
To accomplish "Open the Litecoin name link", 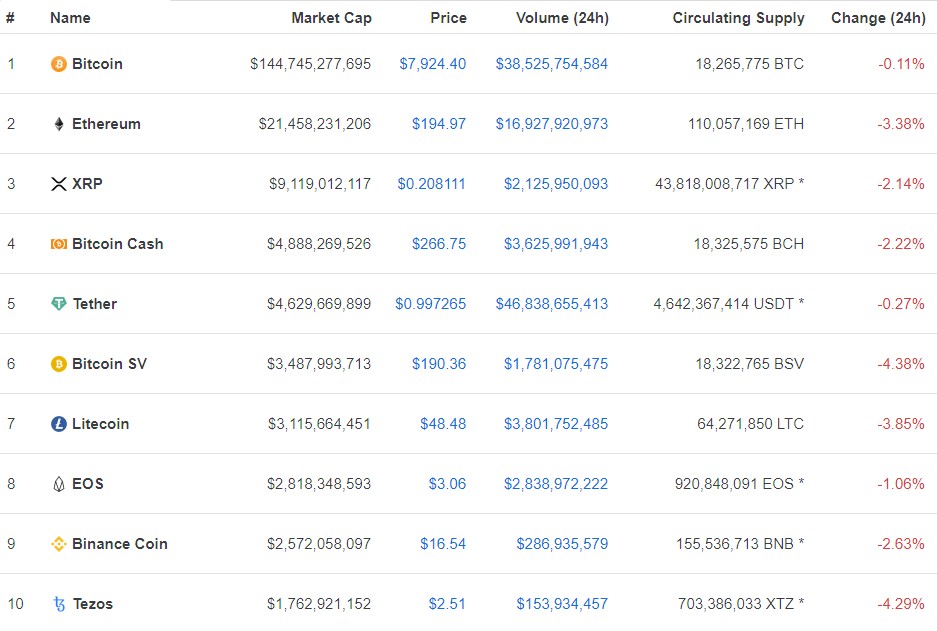I will point(100,424).
